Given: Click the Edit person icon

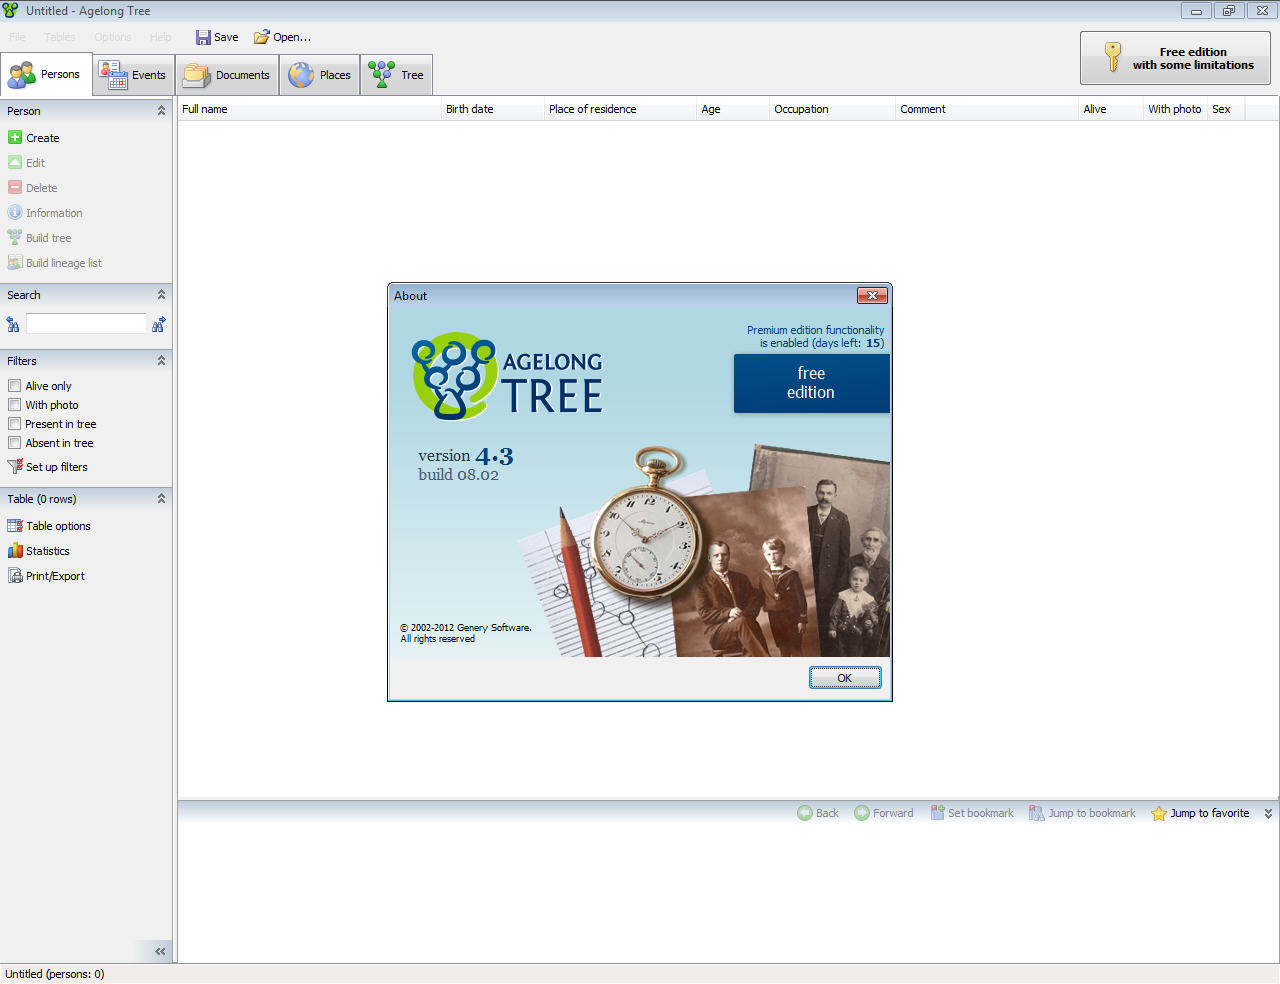Looking at the screenshot, I should pos(15,162).
